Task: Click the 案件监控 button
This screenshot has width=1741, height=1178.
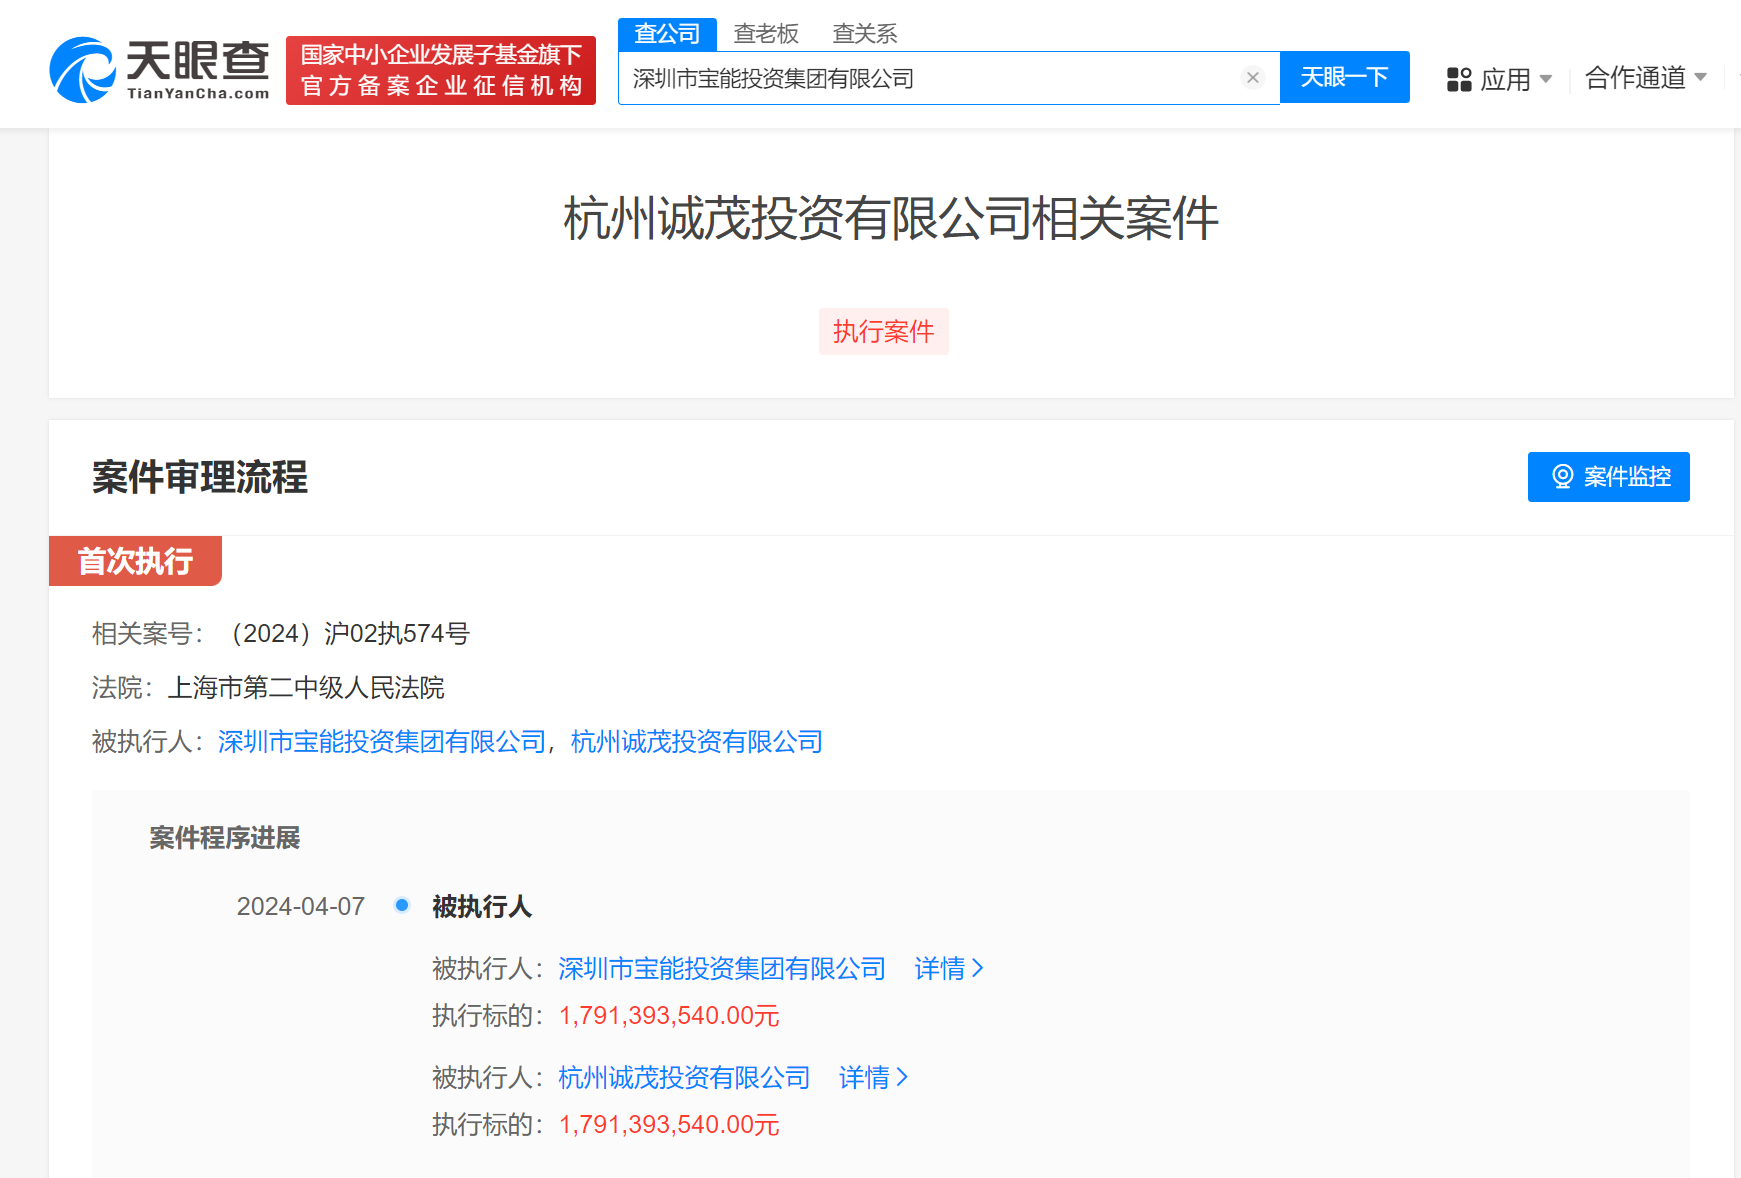Action: pyautogui.click(x=1608, y=477)
